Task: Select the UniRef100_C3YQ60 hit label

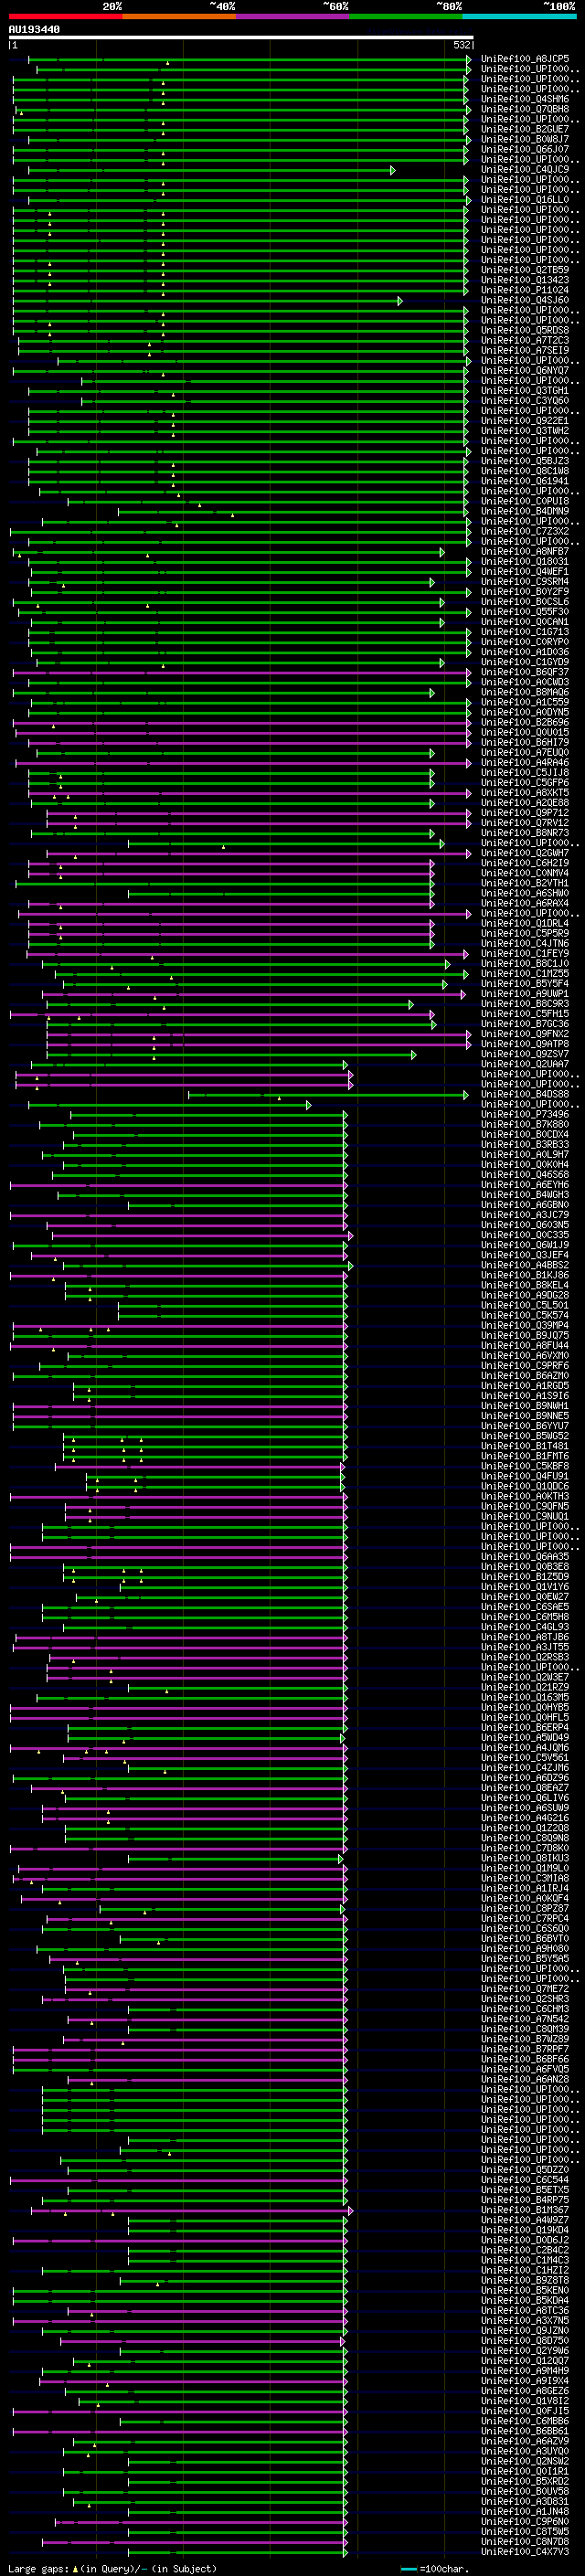Action: tap(525, 400)
